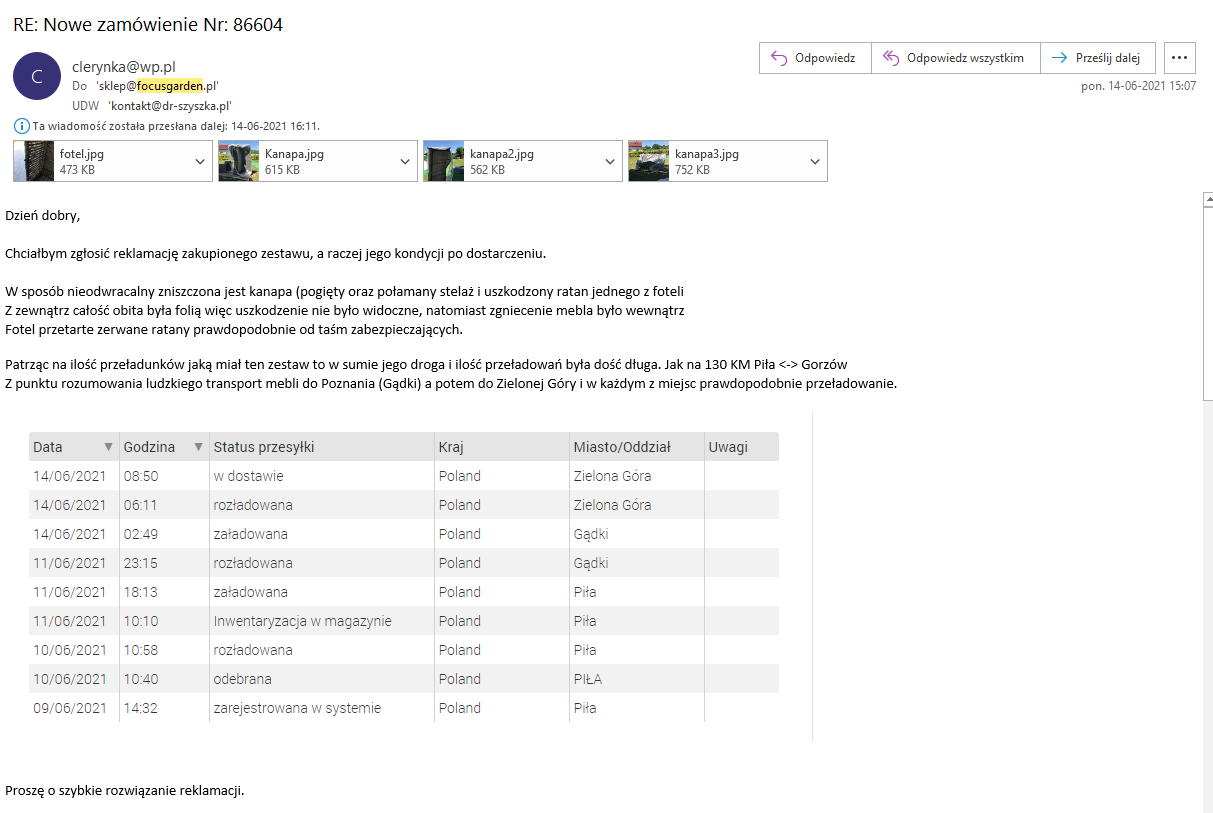Click the sender avatar circle "C"
Image resolution: width=1213 pixels, height=813 pixels.
click(37, 76)
